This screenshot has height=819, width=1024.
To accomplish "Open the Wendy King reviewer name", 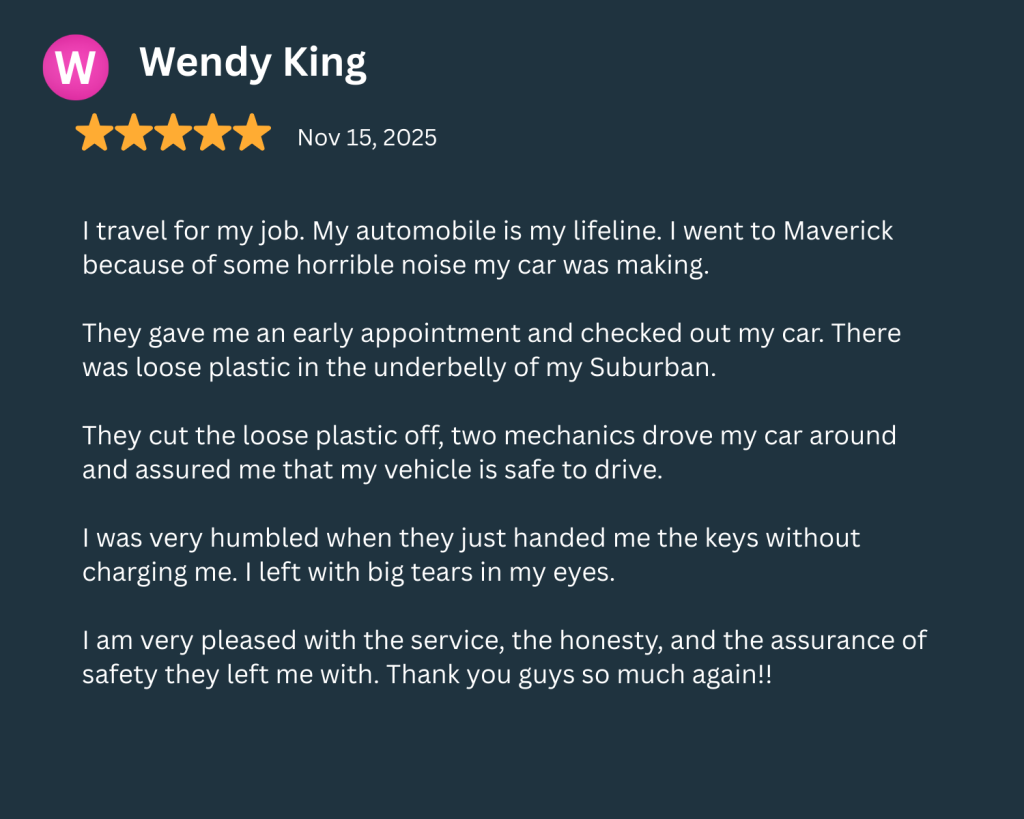I will (x=253, y=63).
